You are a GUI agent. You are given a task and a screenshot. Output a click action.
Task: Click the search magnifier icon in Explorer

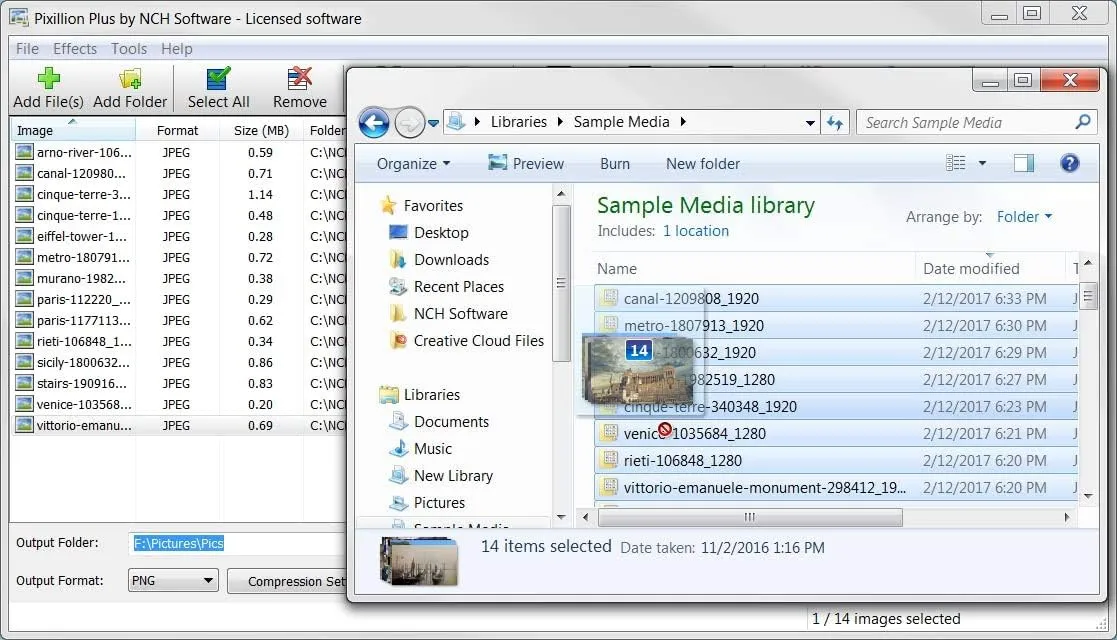[1083, 122]
